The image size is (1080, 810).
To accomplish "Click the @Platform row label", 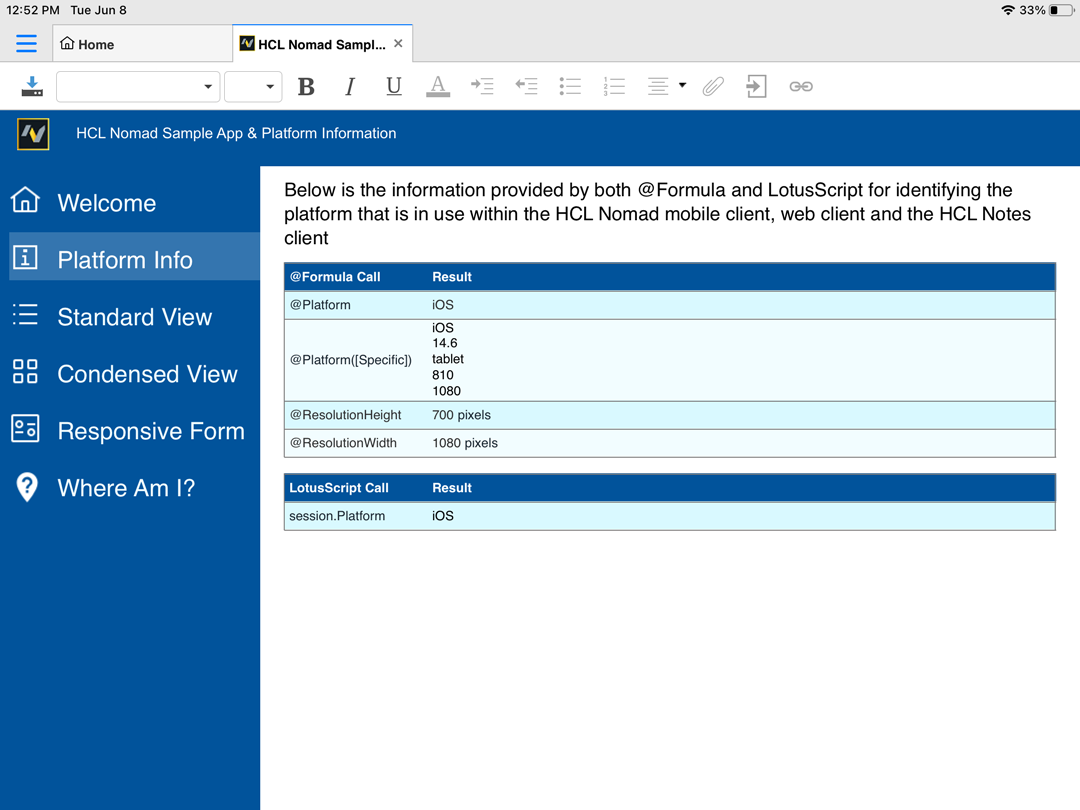I will pyautogui.click(x=320, y=304).
